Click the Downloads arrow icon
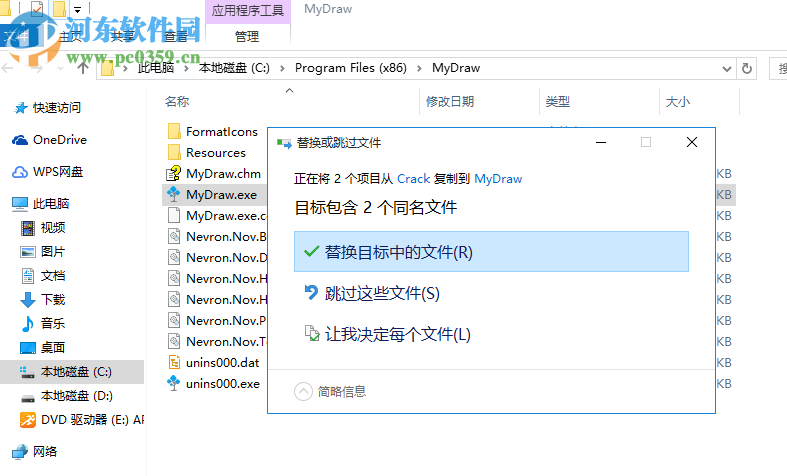 [x=28, y=300]
